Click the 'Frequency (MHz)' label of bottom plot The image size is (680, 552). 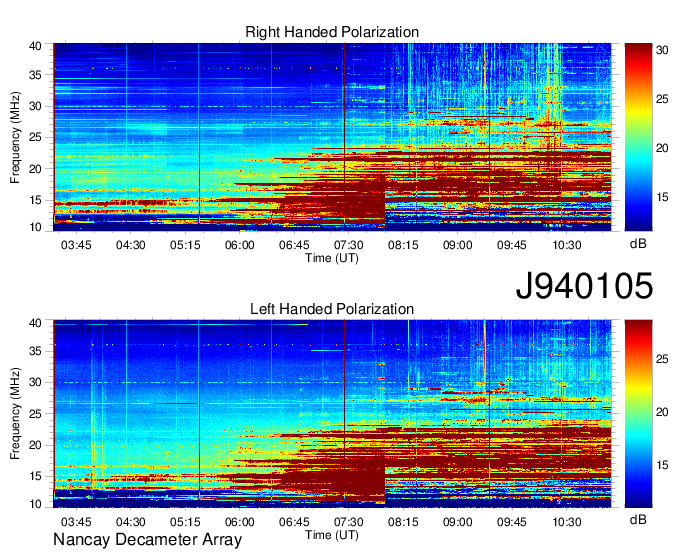[15, 414]
